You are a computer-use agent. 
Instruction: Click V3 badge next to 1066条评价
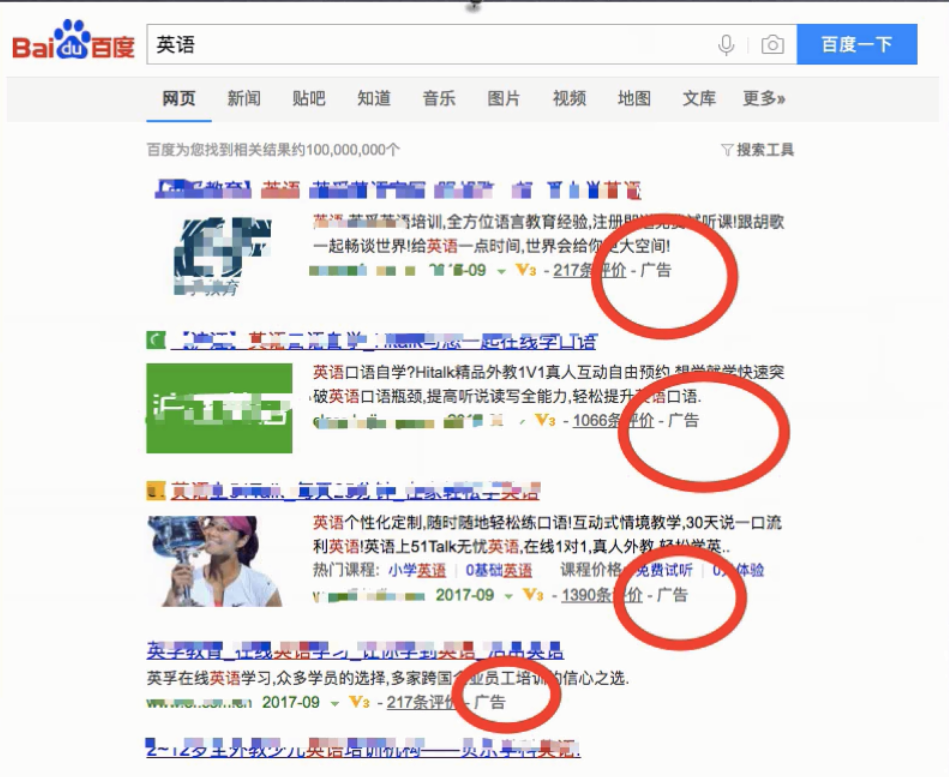[545, 420]
